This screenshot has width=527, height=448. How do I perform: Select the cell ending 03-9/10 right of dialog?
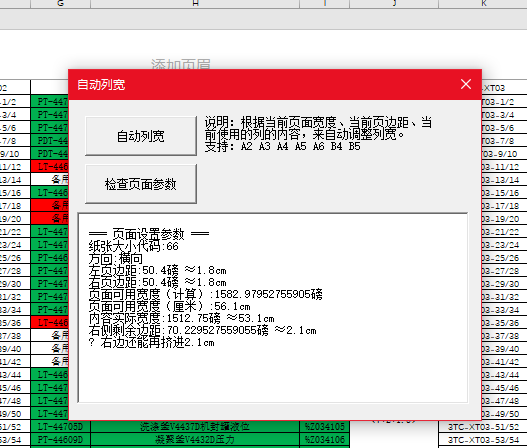pos(504,154)
